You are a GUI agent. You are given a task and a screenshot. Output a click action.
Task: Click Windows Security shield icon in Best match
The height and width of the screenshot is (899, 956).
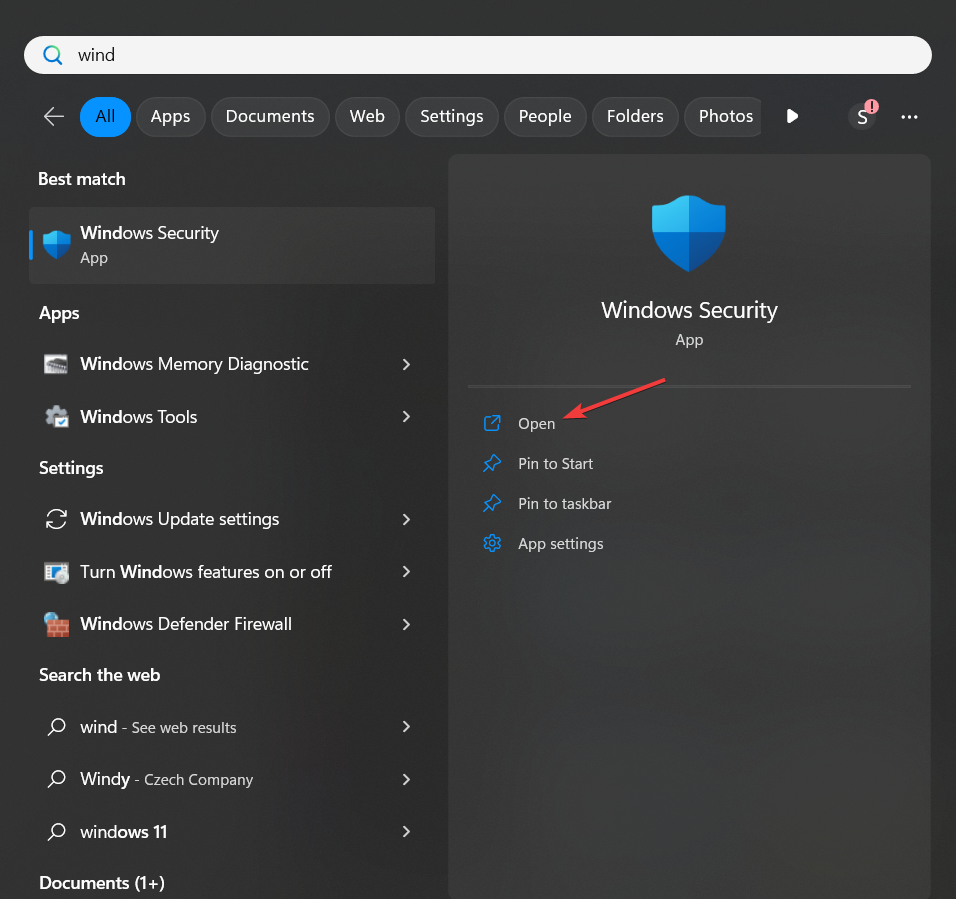57,244
